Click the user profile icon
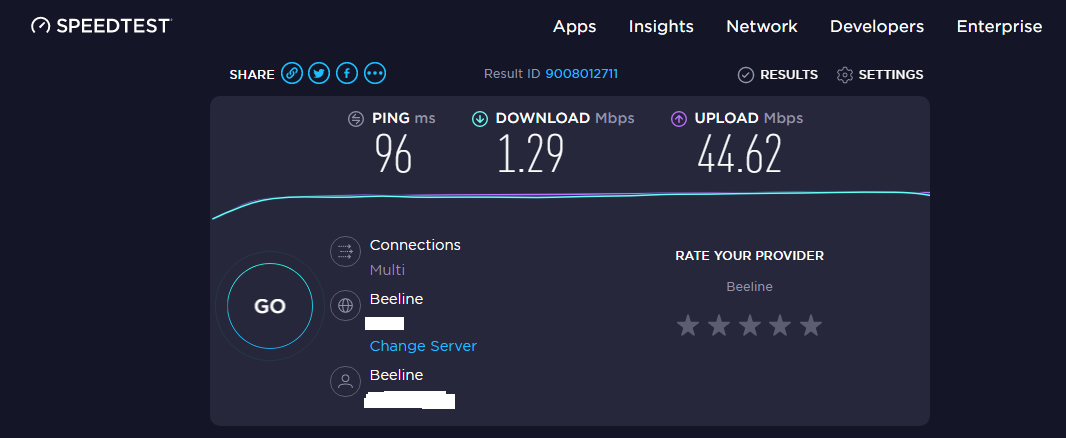 (345, 381)
